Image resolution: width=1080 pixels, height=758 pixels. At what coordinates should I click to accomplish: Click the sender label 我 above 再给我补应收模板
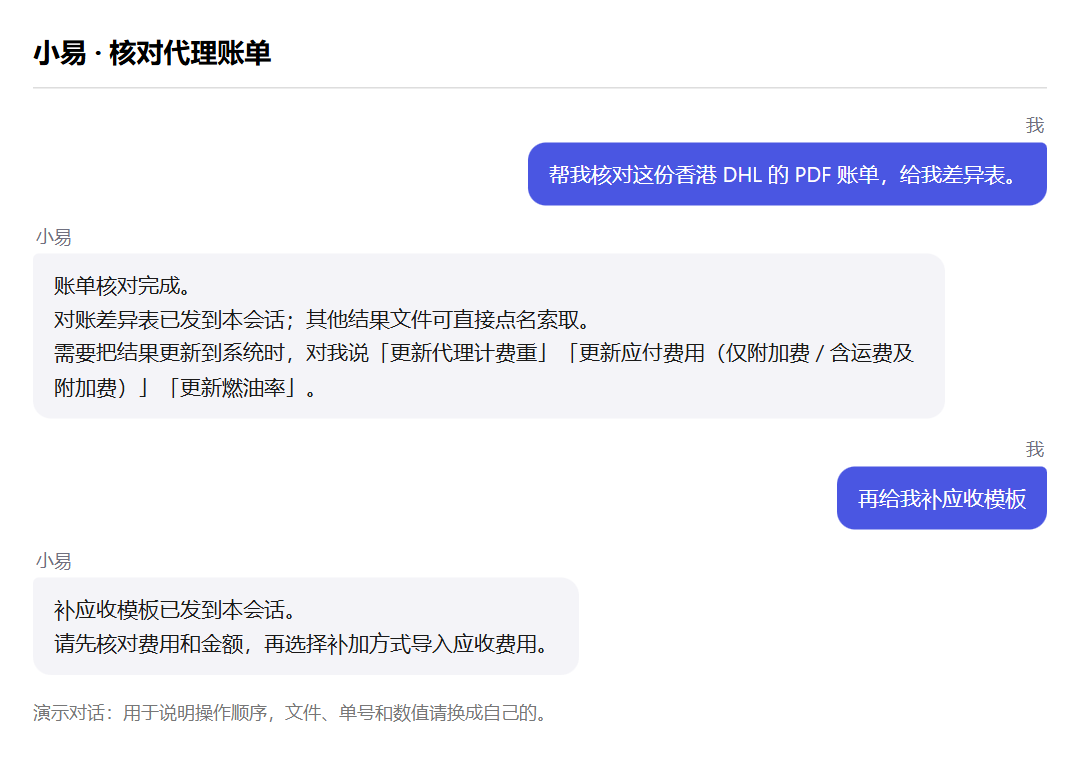click(x=1035, y=450)
